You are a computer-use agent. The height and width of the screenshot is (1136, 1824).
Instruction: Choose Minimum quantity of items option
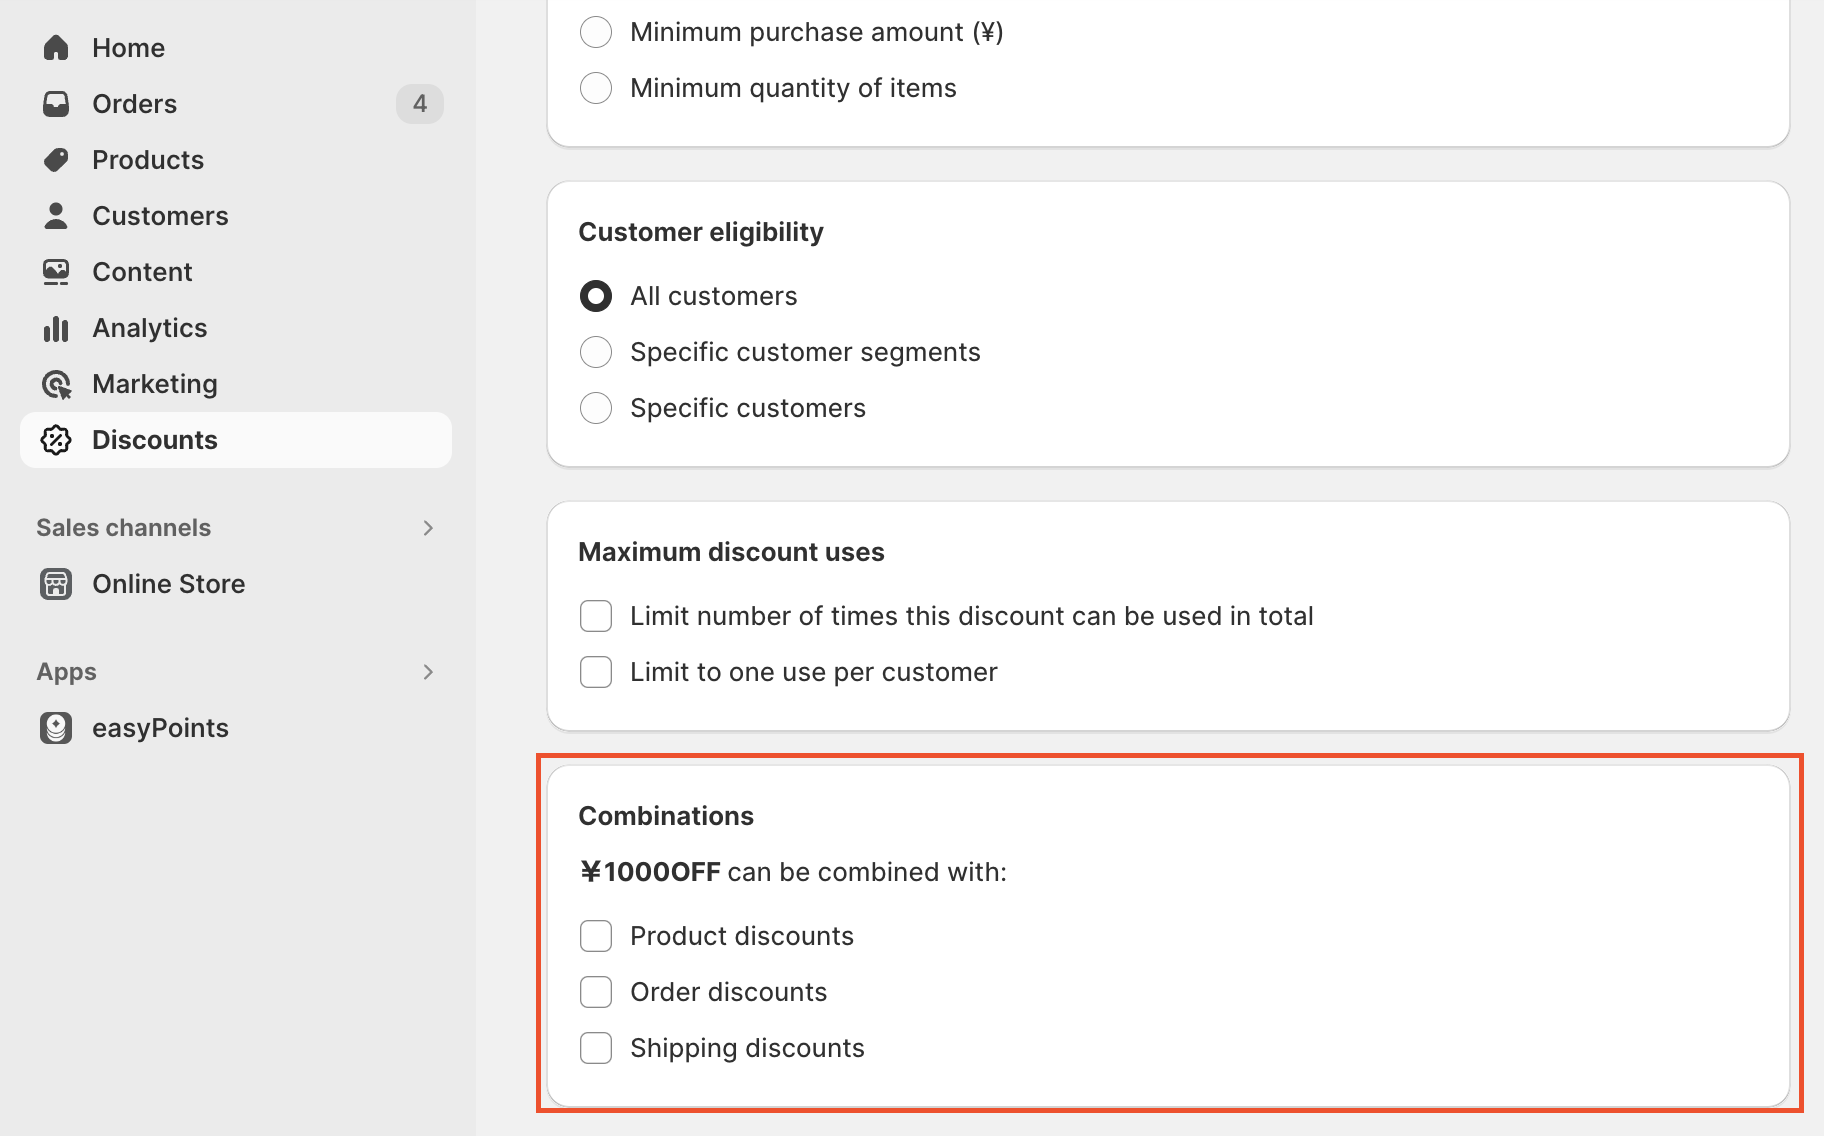(596, 88)
